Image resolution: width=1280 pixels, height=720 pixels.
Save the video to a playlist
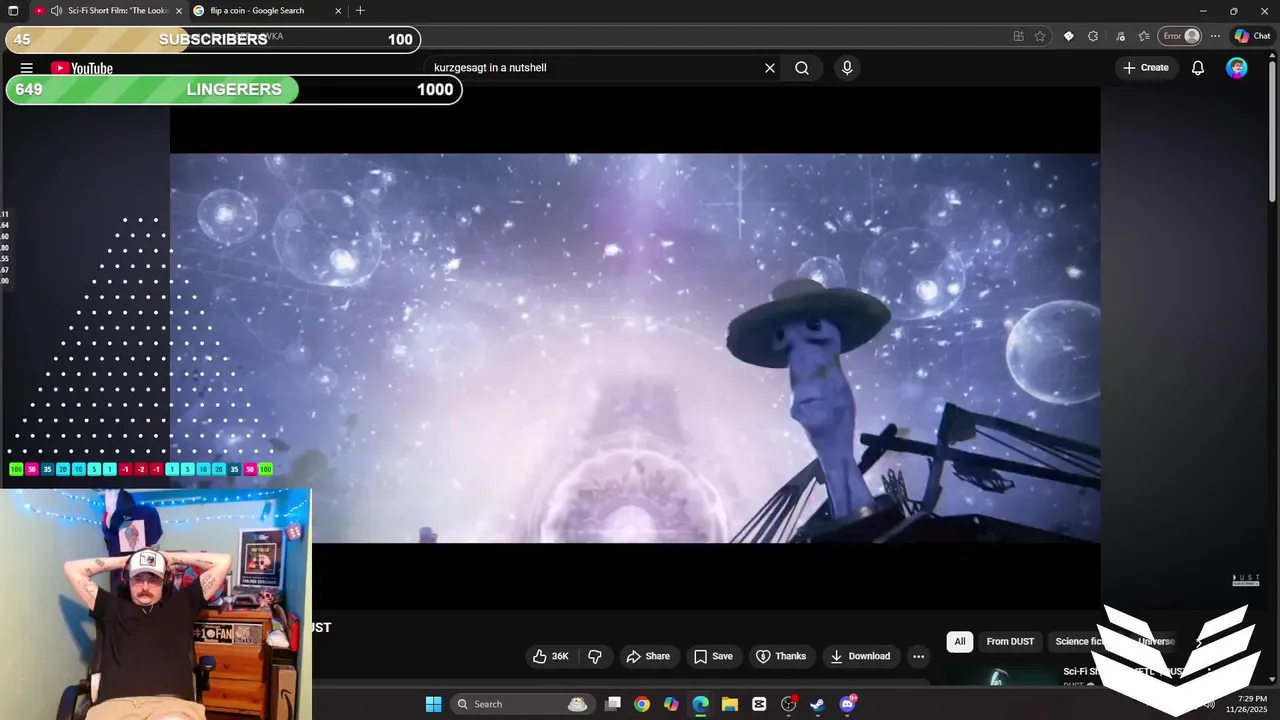coord(713,656)
